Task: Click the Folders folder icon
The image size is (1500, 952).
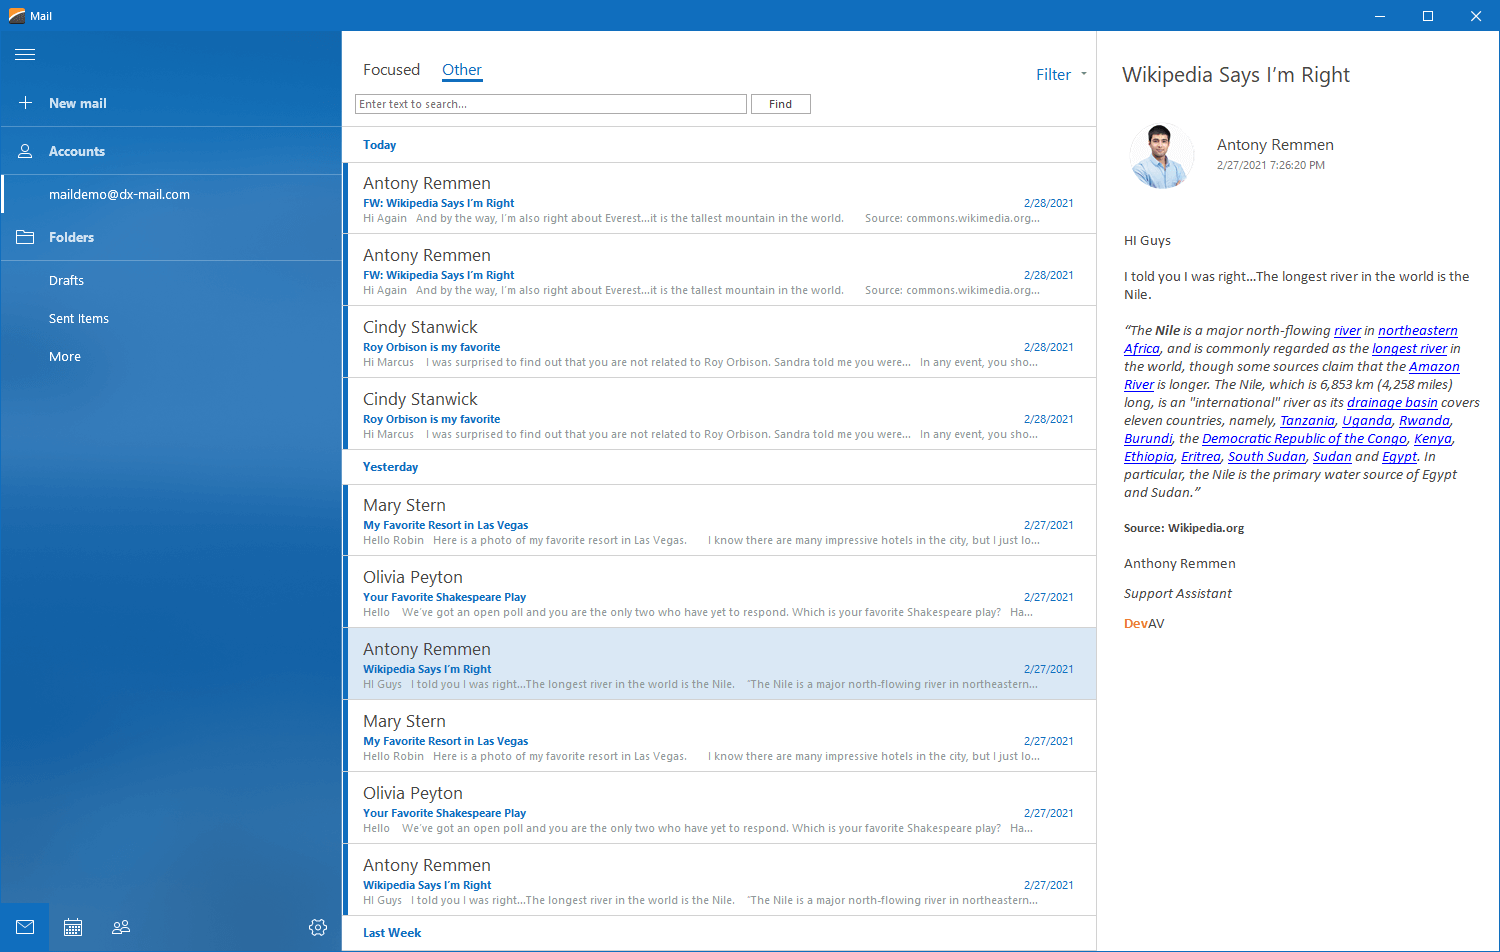Action: 24,237
